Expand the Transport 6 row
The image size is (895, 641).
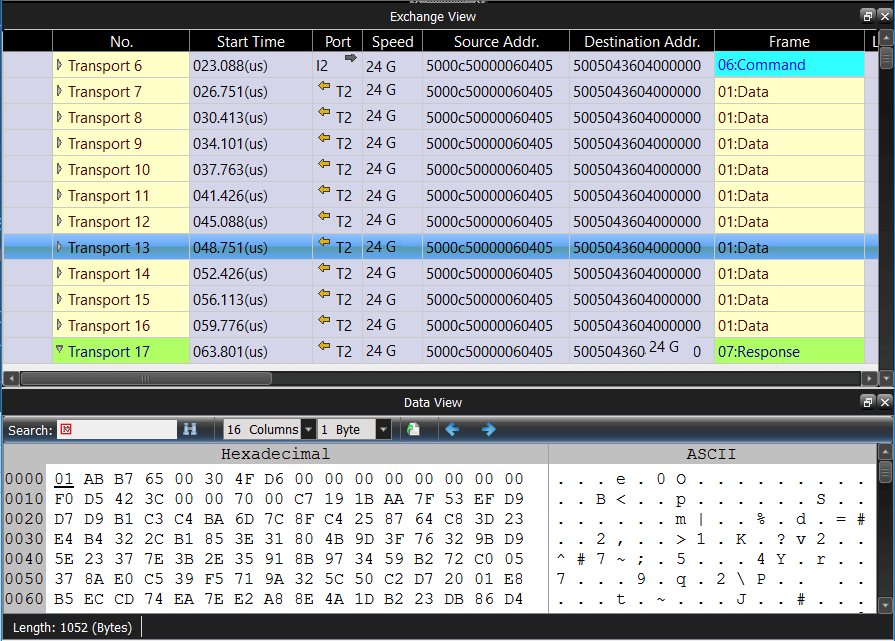(59, 65)
